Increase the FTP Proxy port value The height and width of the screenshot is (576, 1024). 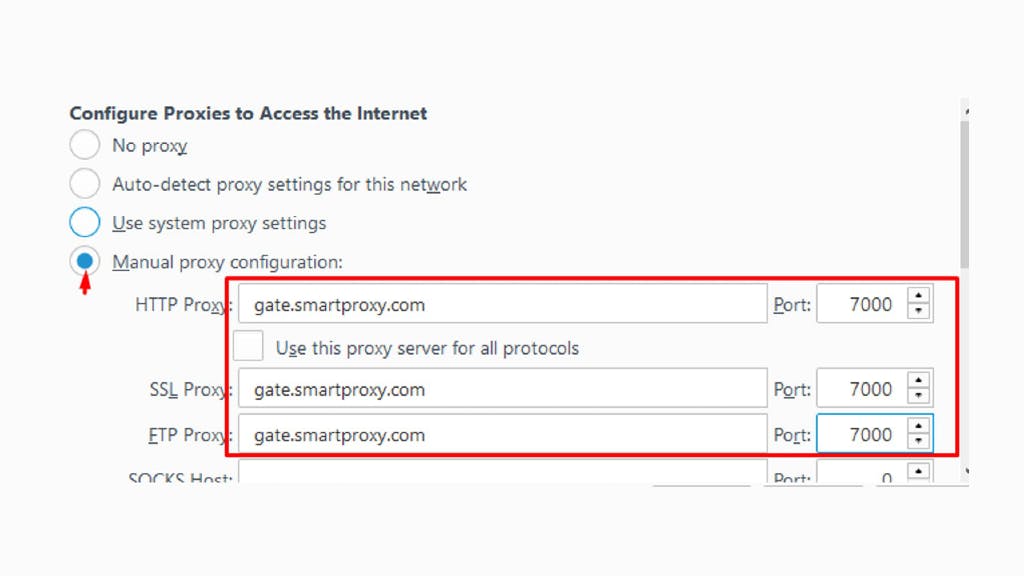click(918, 426)
